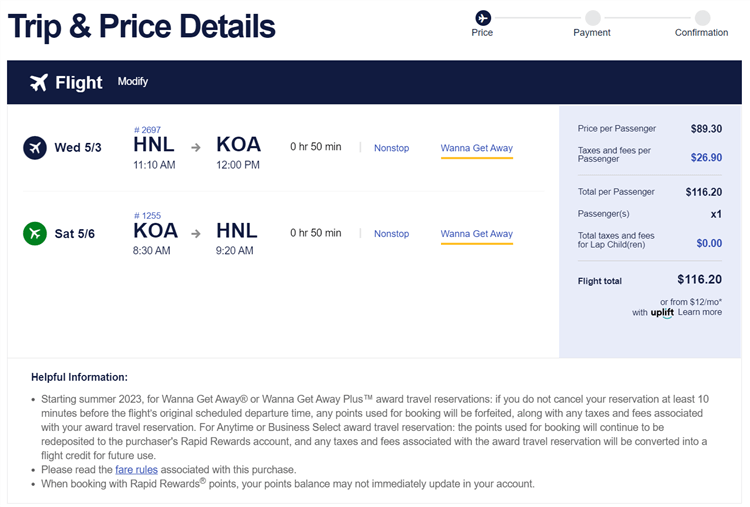This screenshot has width=750, height=507.
Task: Click the Uplift logo
Action: pyautogui.click(x=662, y=312)
